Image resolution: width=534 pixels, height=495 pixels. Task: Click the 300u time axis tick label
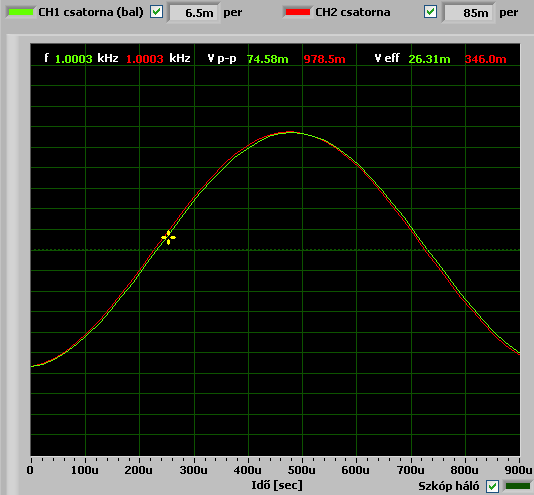pyautogui.click(x=193, y=470)
